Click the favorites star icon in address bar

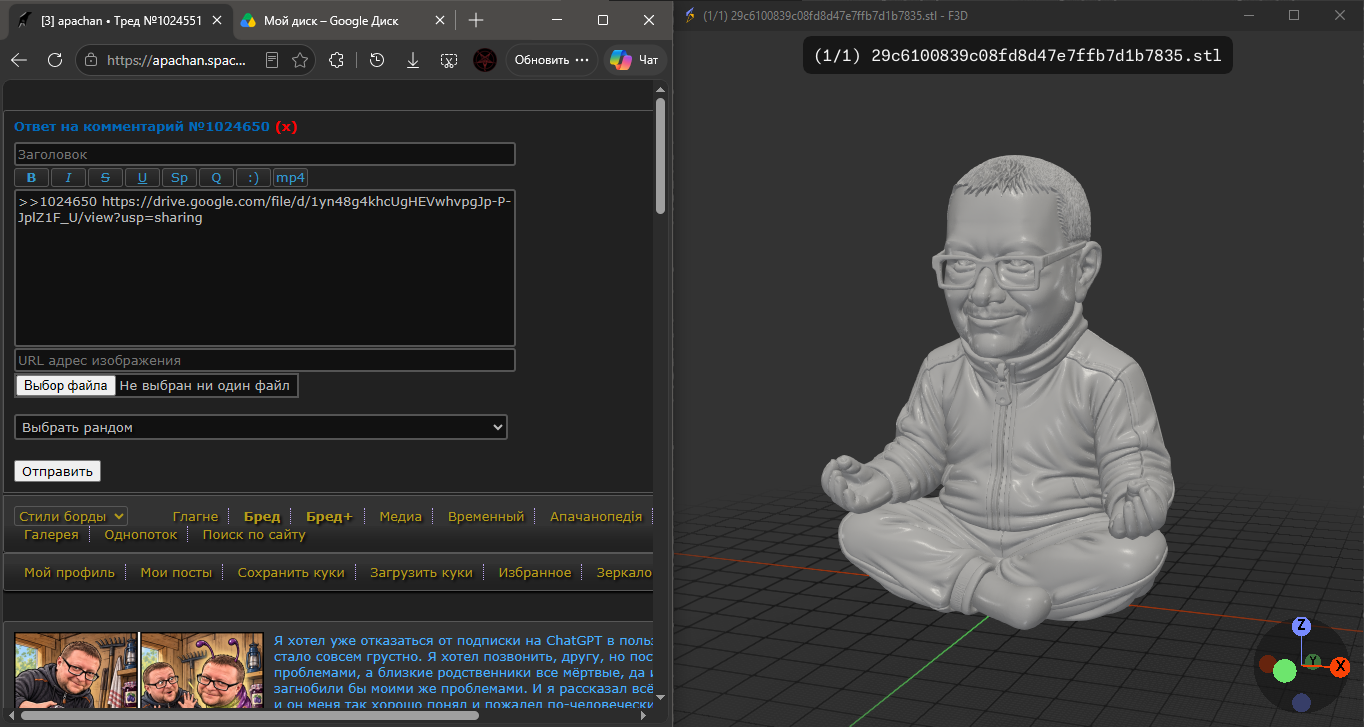click(300, 60)
